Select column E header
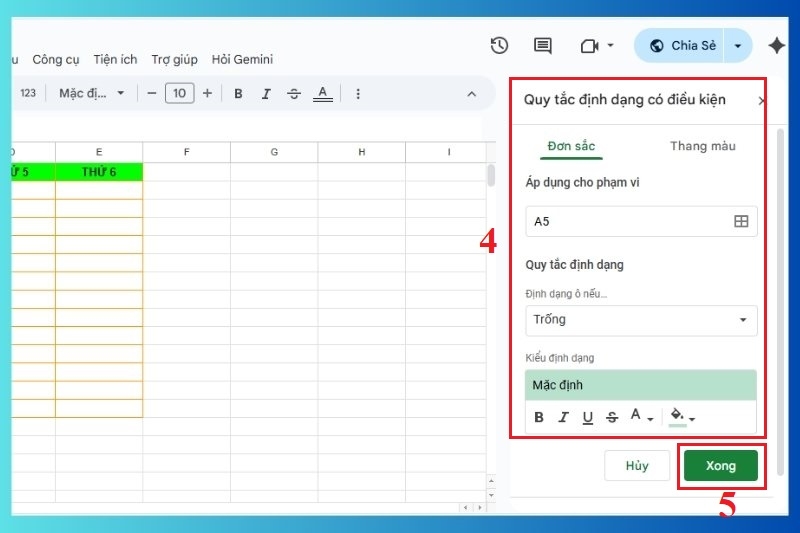Viewport: 800px width, 533px height. click(99, 152)
